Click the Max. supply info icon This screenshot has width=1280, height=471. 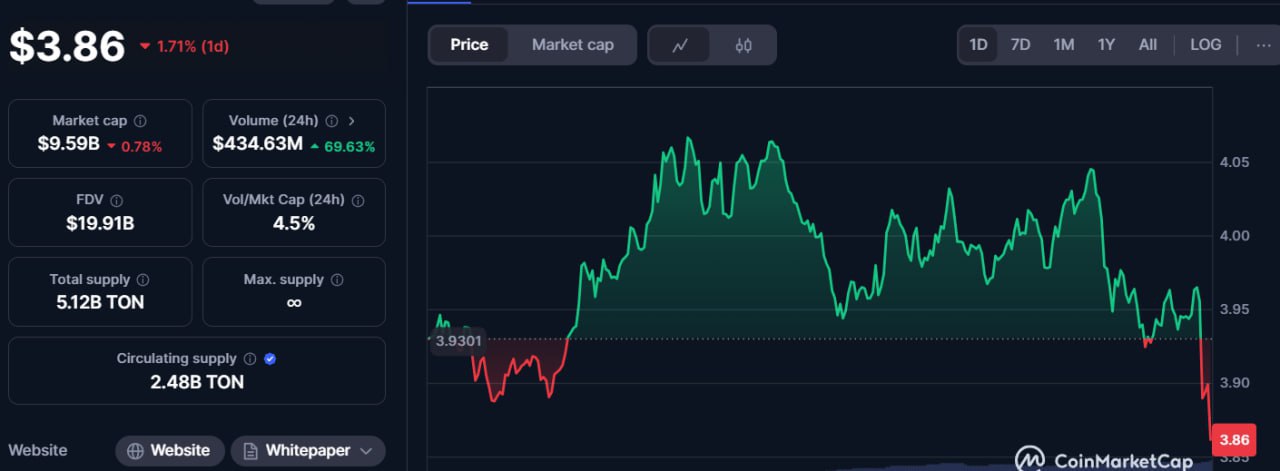tap(337, 280)
